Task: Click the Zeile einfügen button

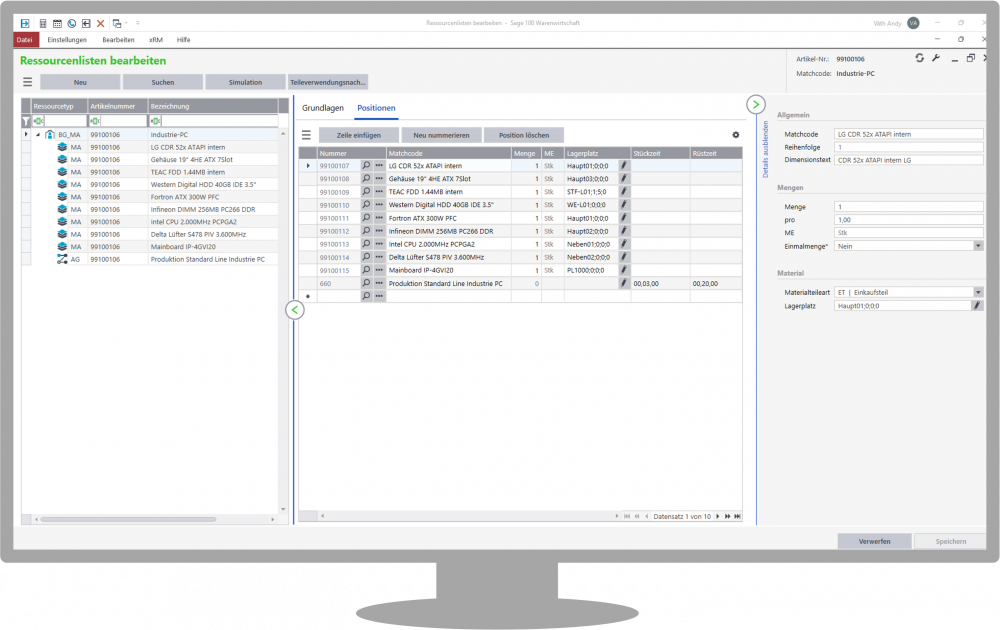Action: click(x=358, y=134)
